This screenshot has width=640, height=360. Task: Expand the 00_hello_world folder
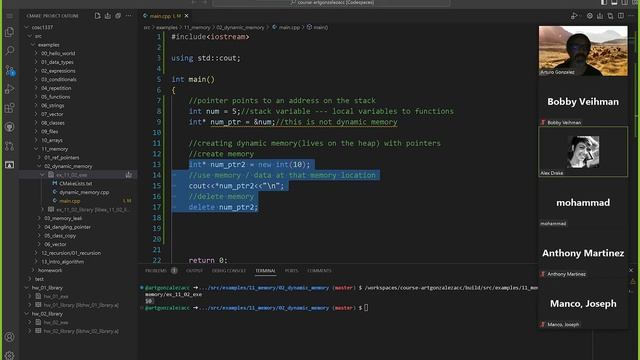(36, 53)
